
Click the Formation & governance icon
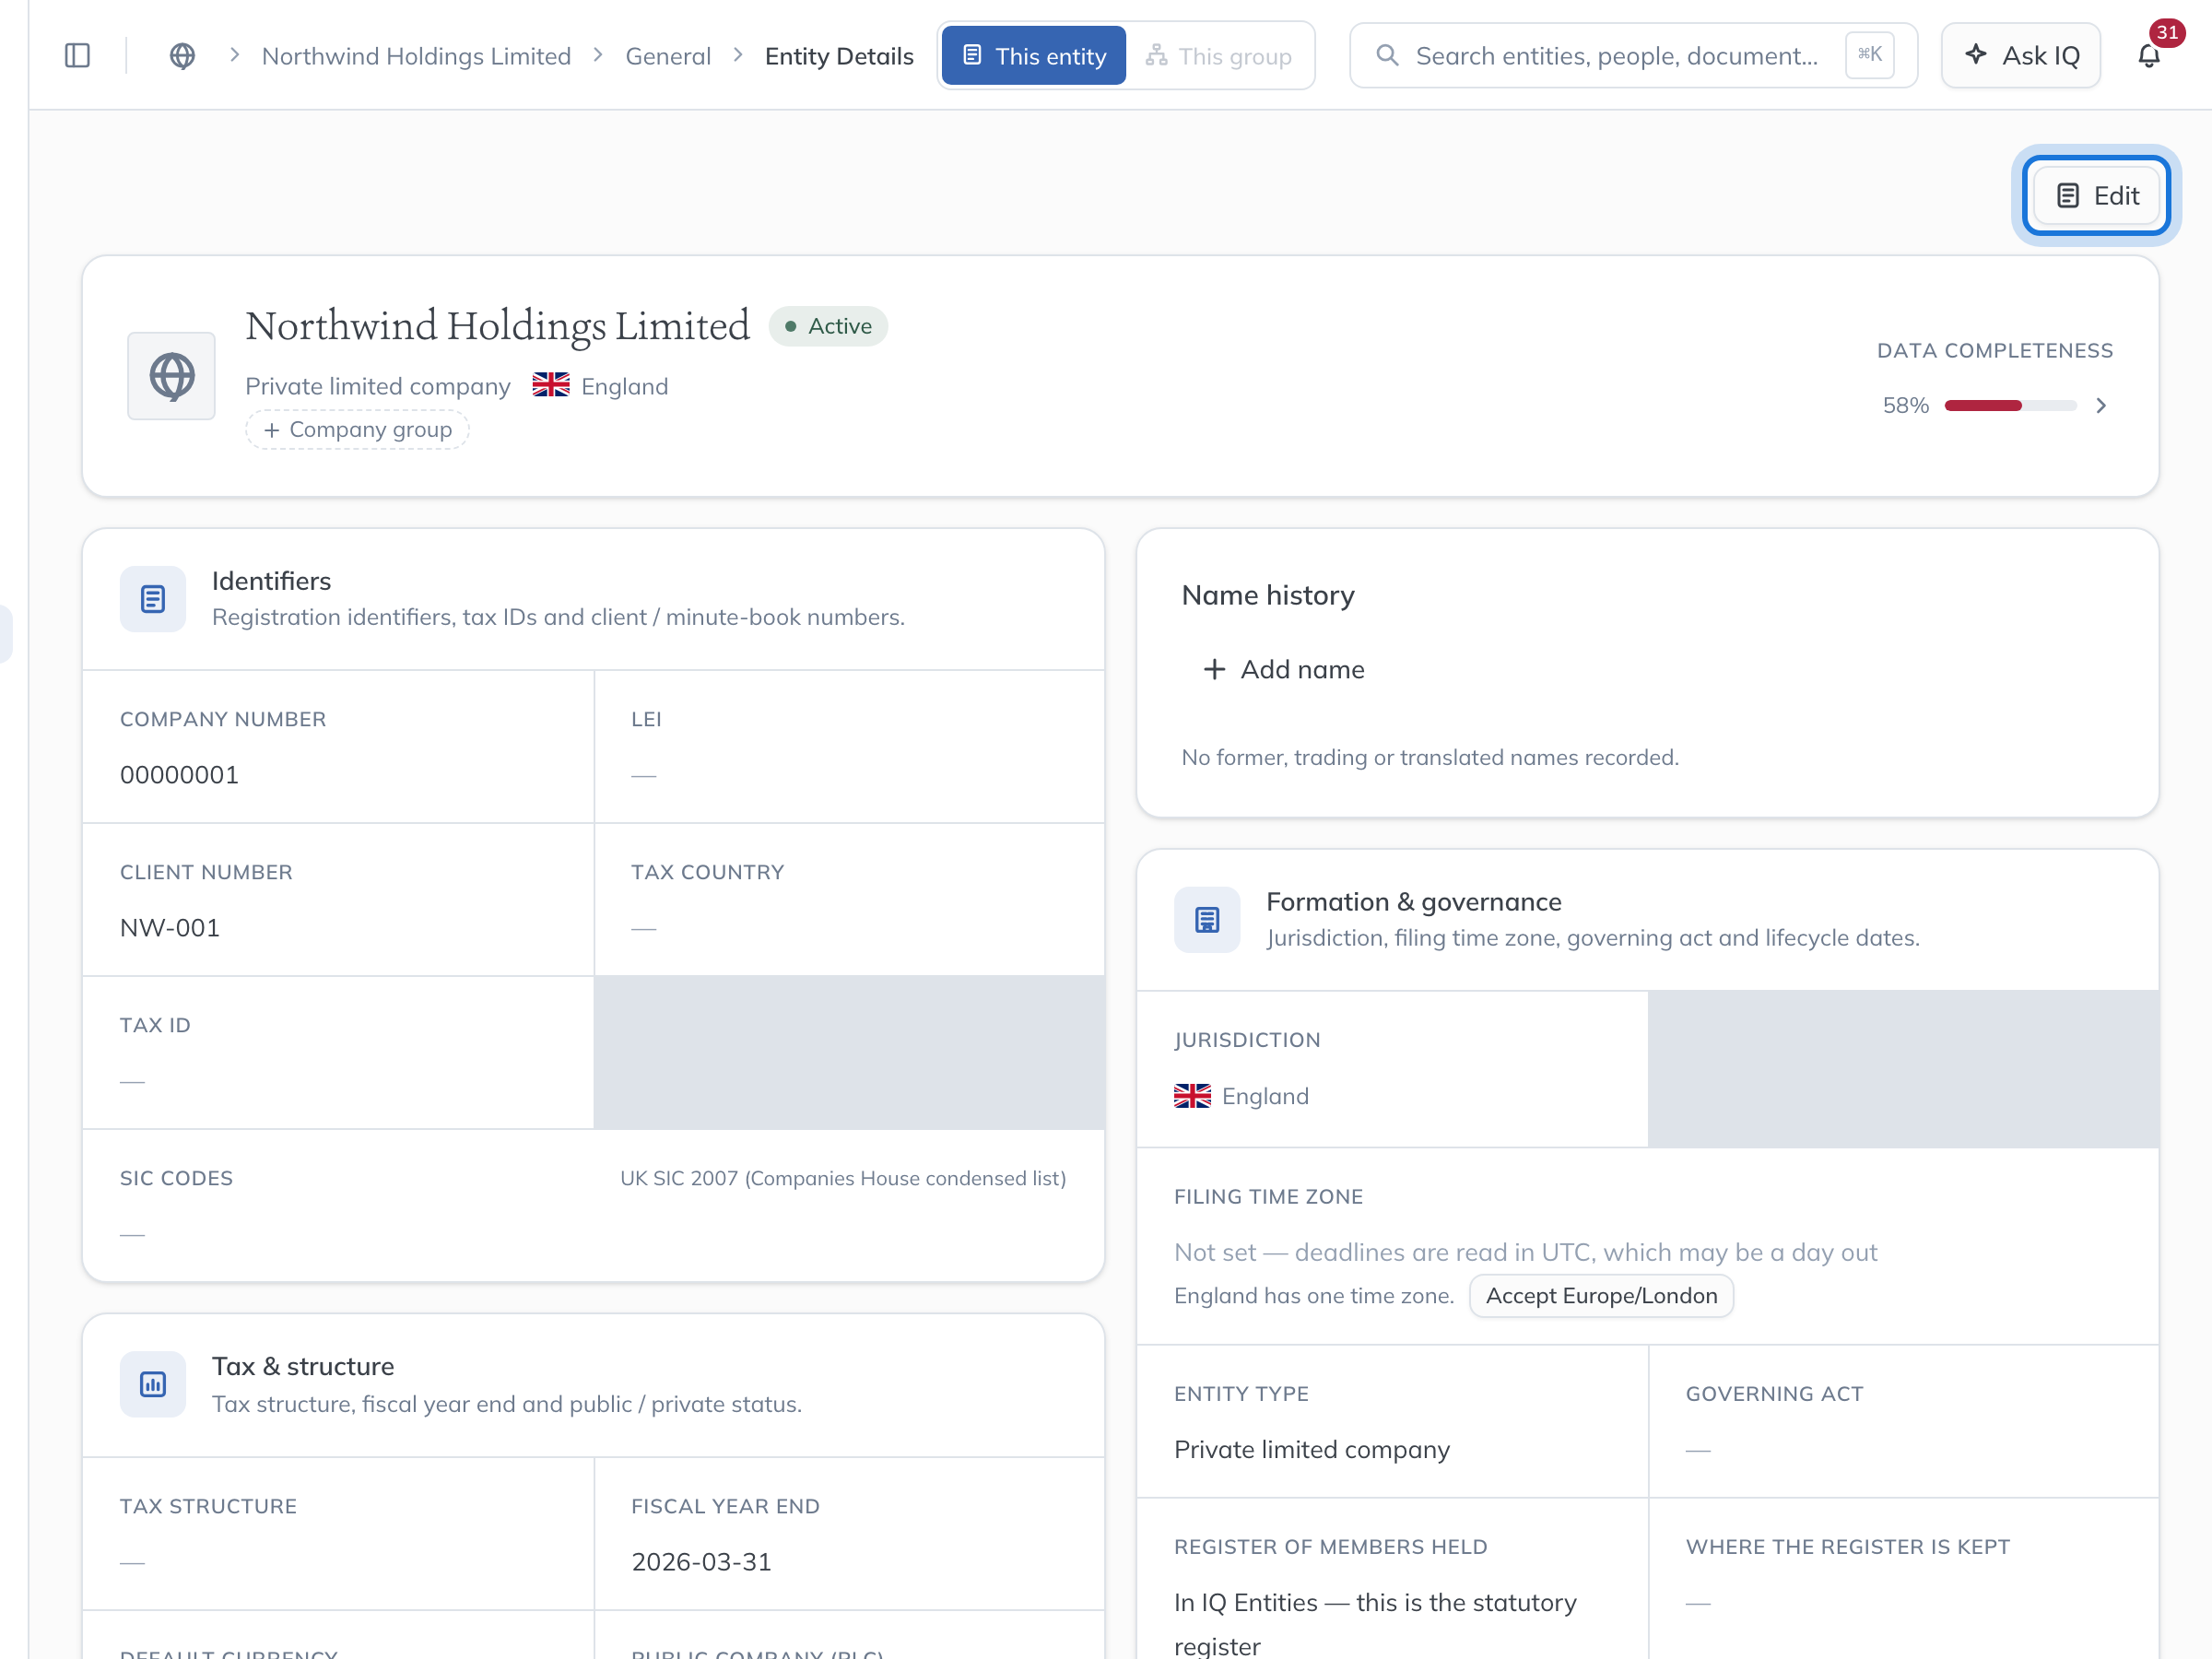point(1207,919)
